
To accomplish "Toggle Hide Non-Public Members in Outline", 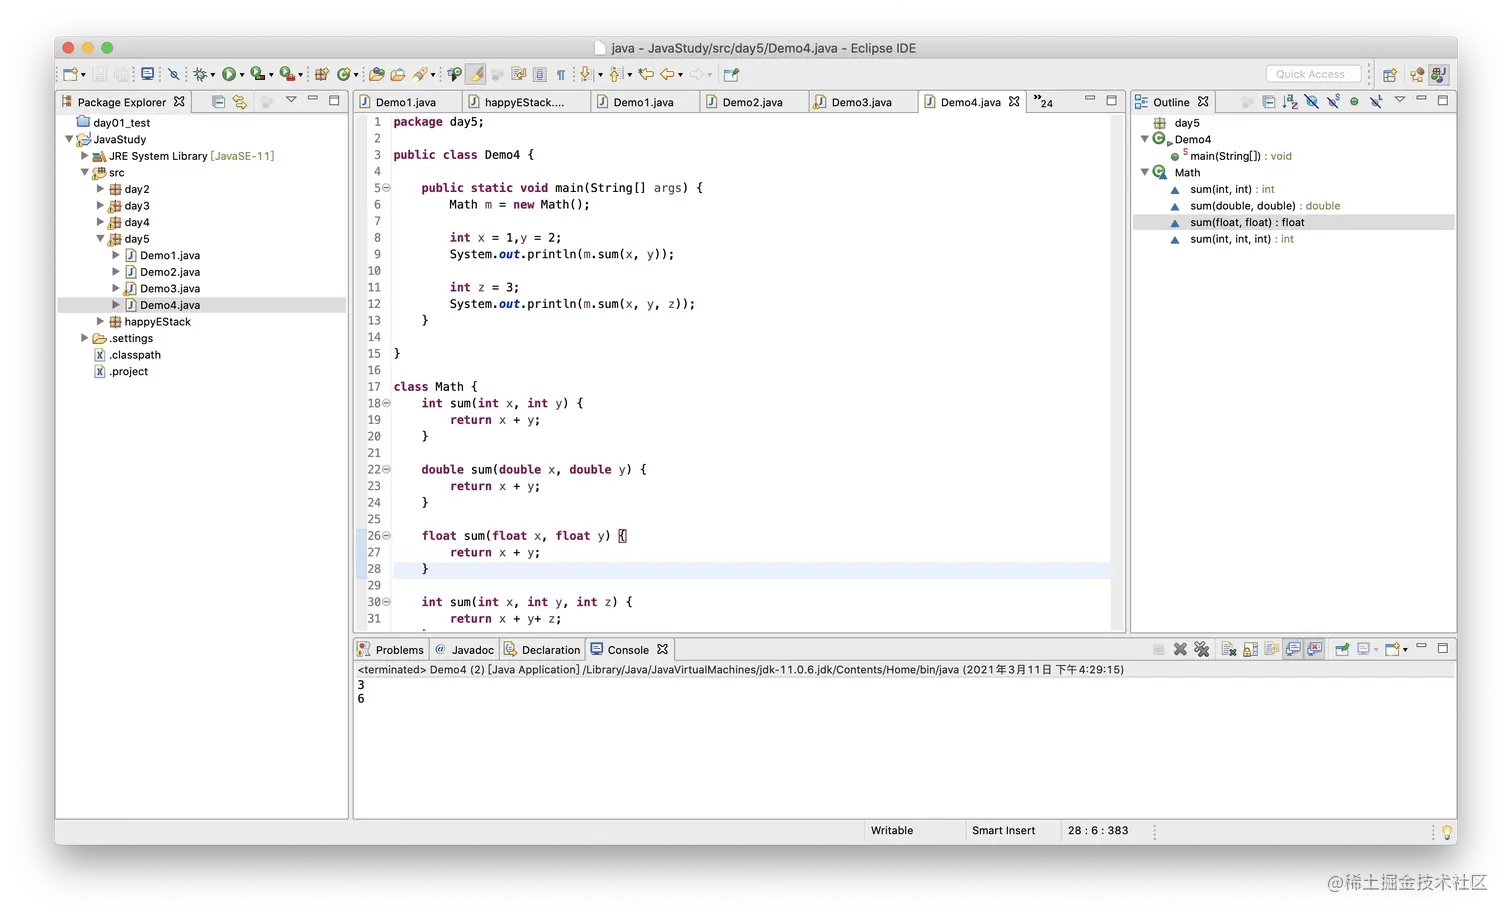I will (x=1354, y=101).
